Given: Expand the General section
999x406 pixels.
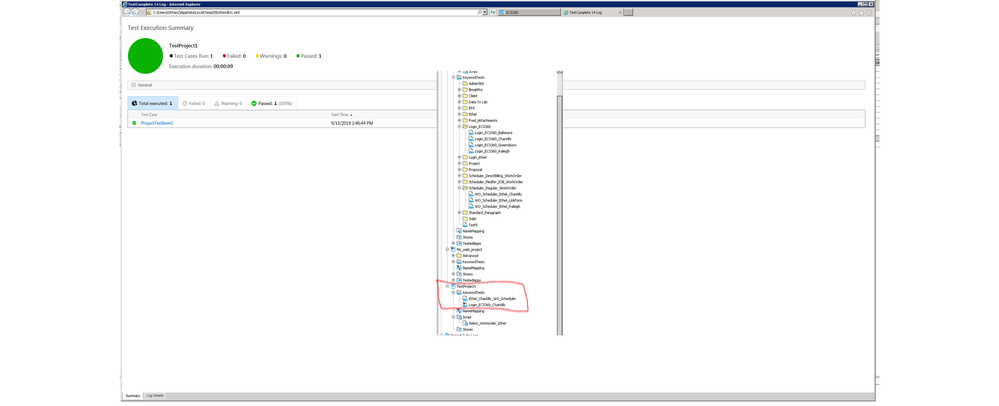Looking at the screenshot, I should [134, 85].
